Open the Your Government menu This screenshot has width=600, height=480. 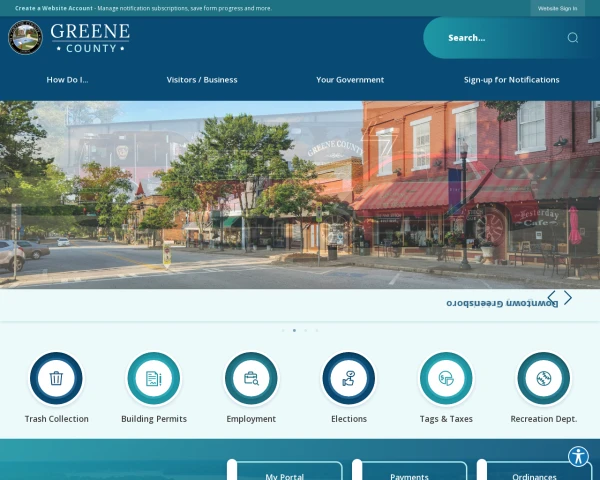[350, 80]
